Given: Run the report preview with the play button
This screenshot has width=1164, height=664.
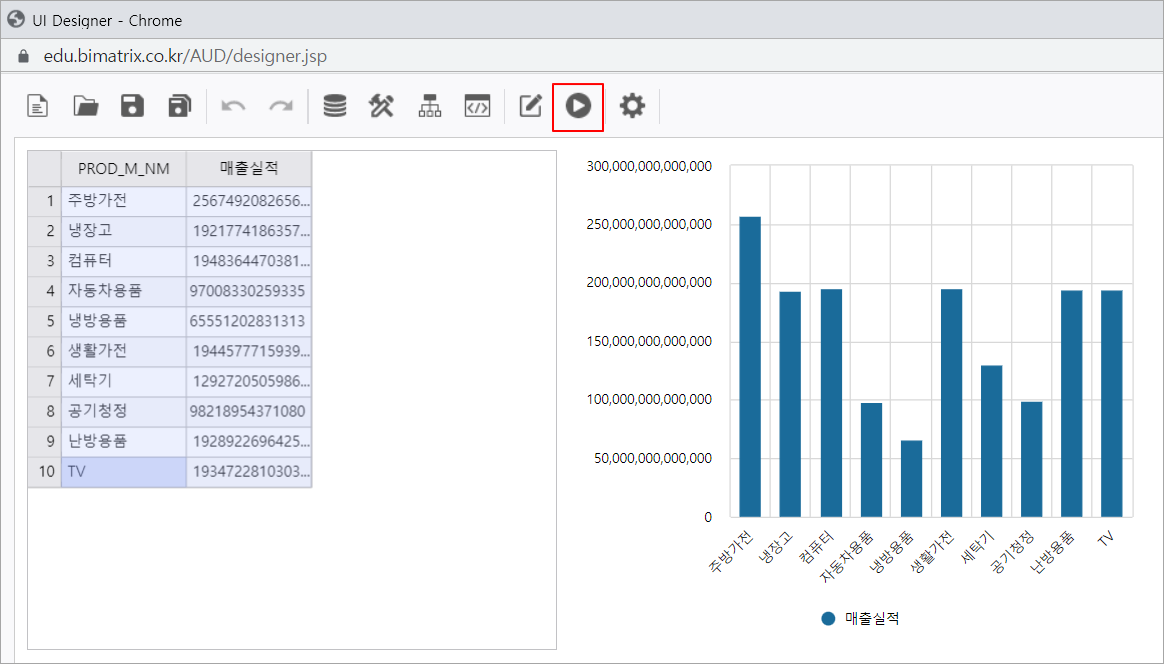Looking at the screenshot, I should [x=578, y=106].
